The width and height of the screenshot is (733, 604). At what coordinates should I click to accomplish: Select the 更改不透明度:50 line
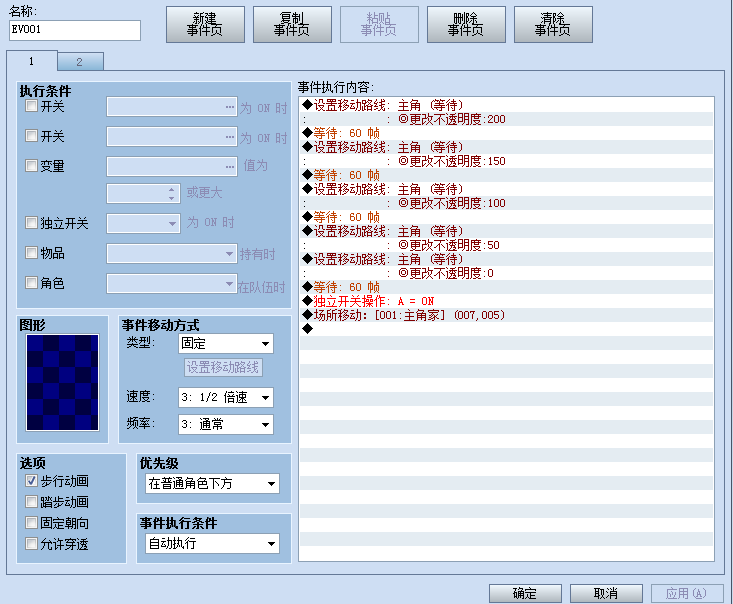click(x=507, y=245)
